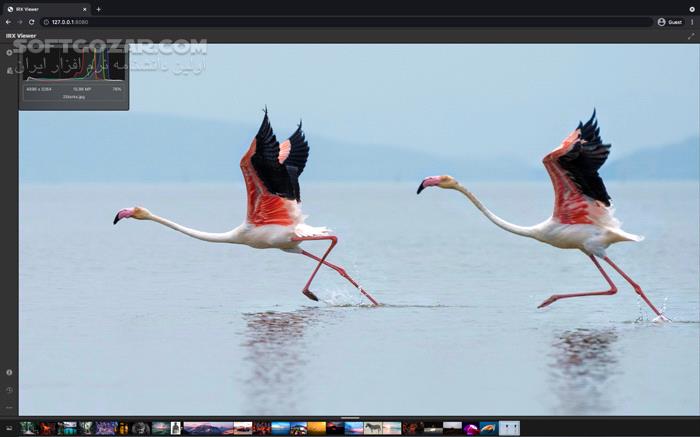Image resolution: width=700 pixels, height=437 pixels.
Task: Select the gorilla face thumbnail
Action: point(141,428)
